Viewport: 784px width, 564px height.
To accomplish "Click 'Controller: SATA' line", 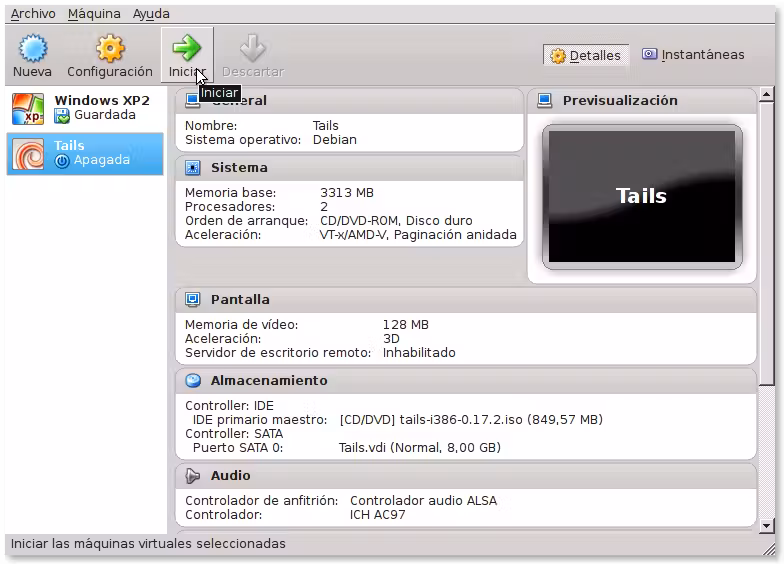I will pos(234,434).
